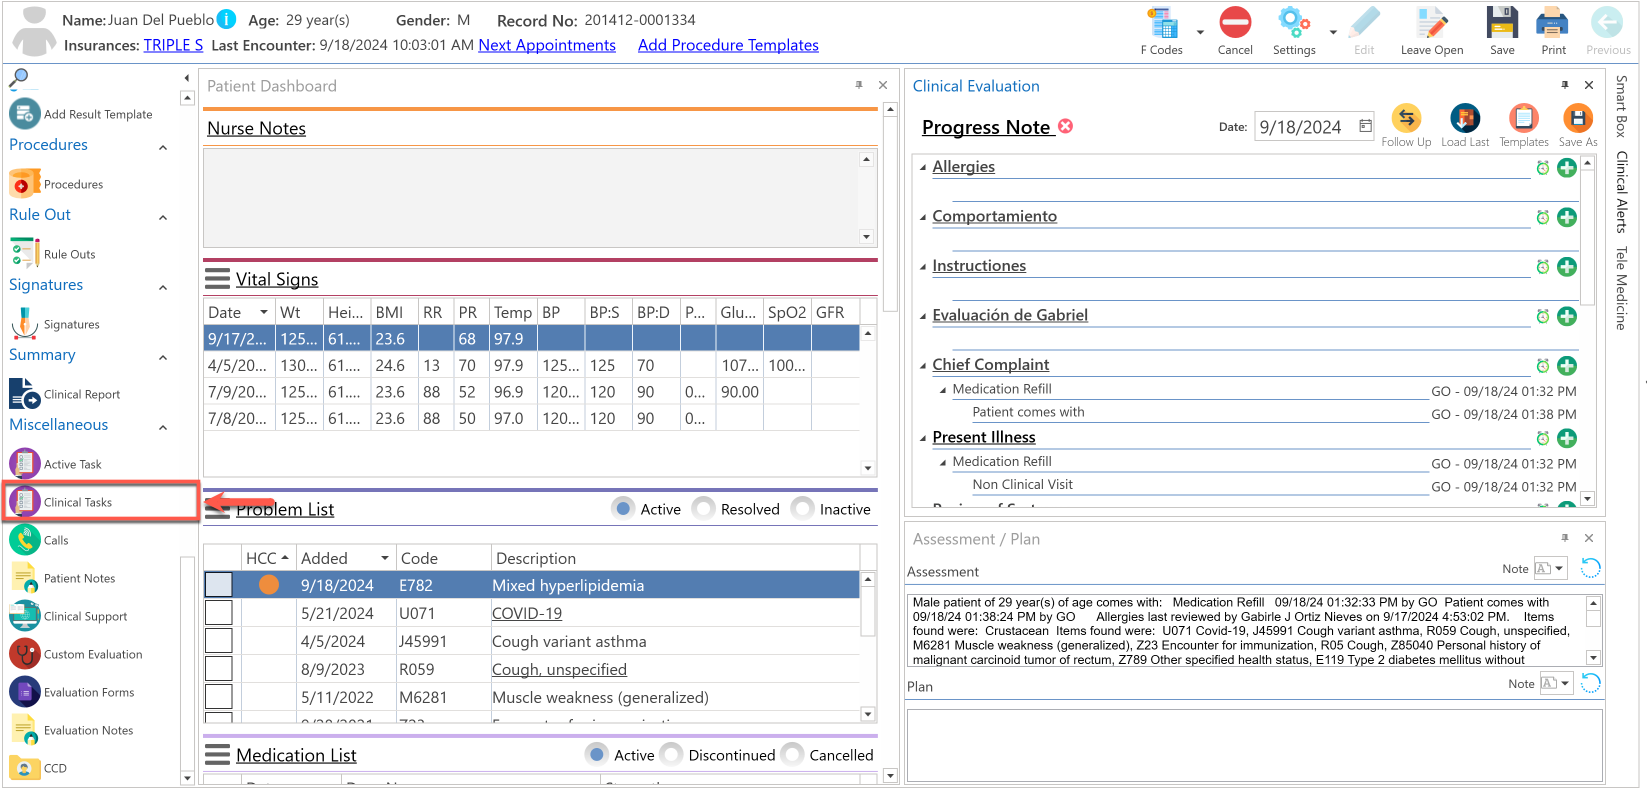Click inside the Plan text area
Viewport: 1647px width, 791px height.
tap(1254, 745)
